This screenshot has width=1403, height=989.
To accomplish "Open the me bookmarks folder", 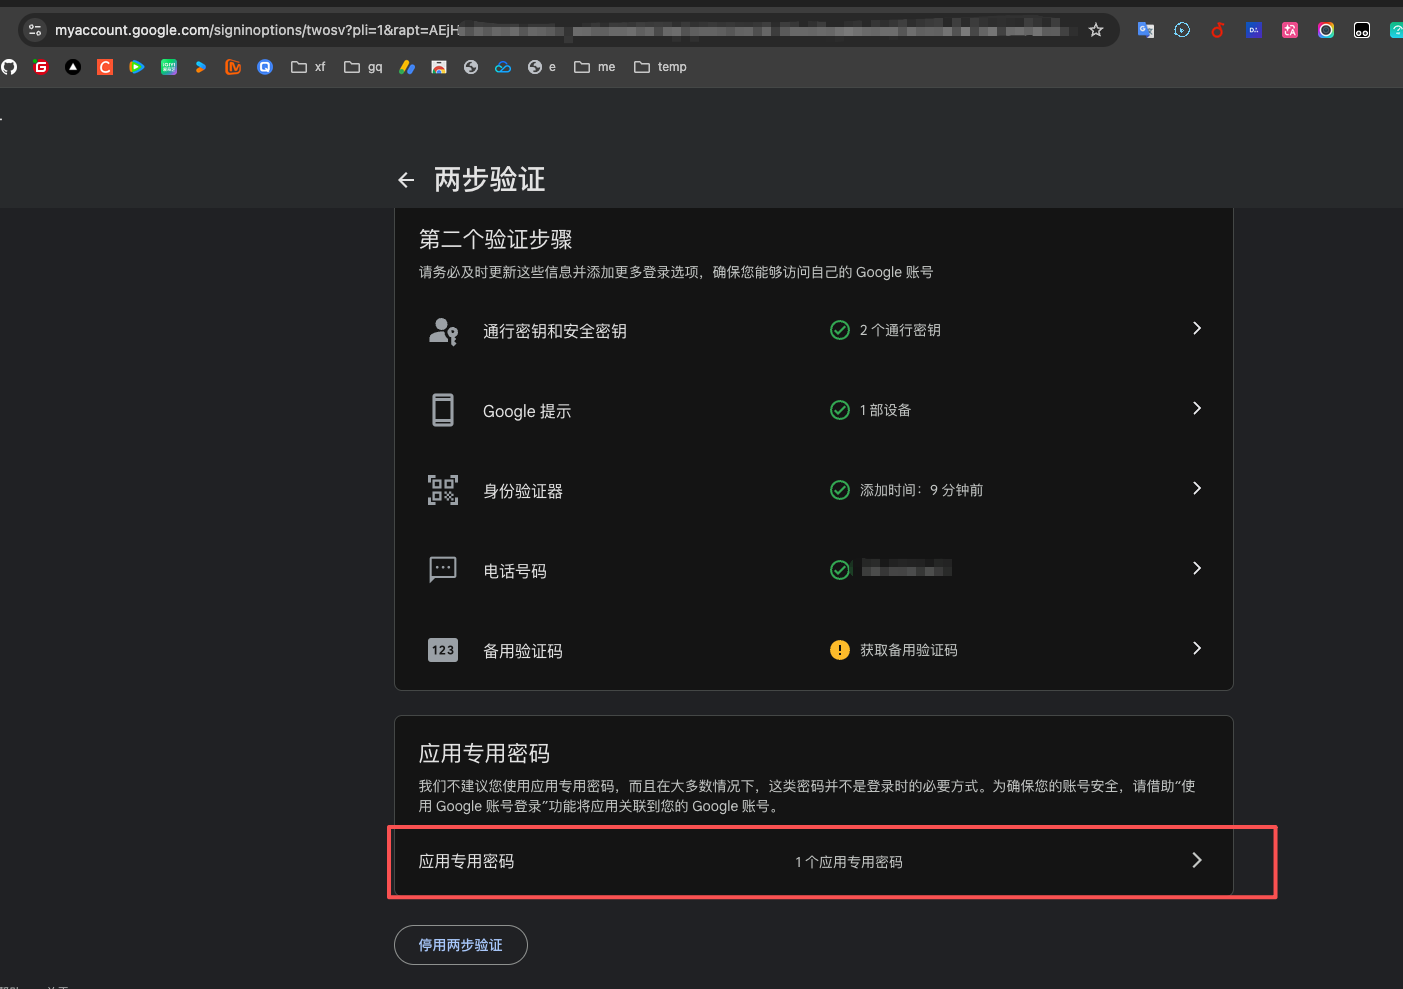I will pyautogui.click(x=595, y=67).
